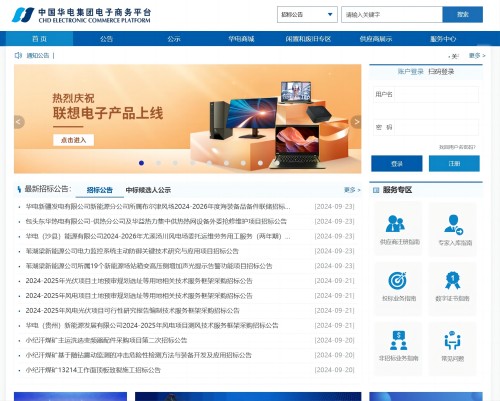
Task: Open 小纪汗煤矿主运洗选皮带辊 announcement
Action: (x=106, y=340)
